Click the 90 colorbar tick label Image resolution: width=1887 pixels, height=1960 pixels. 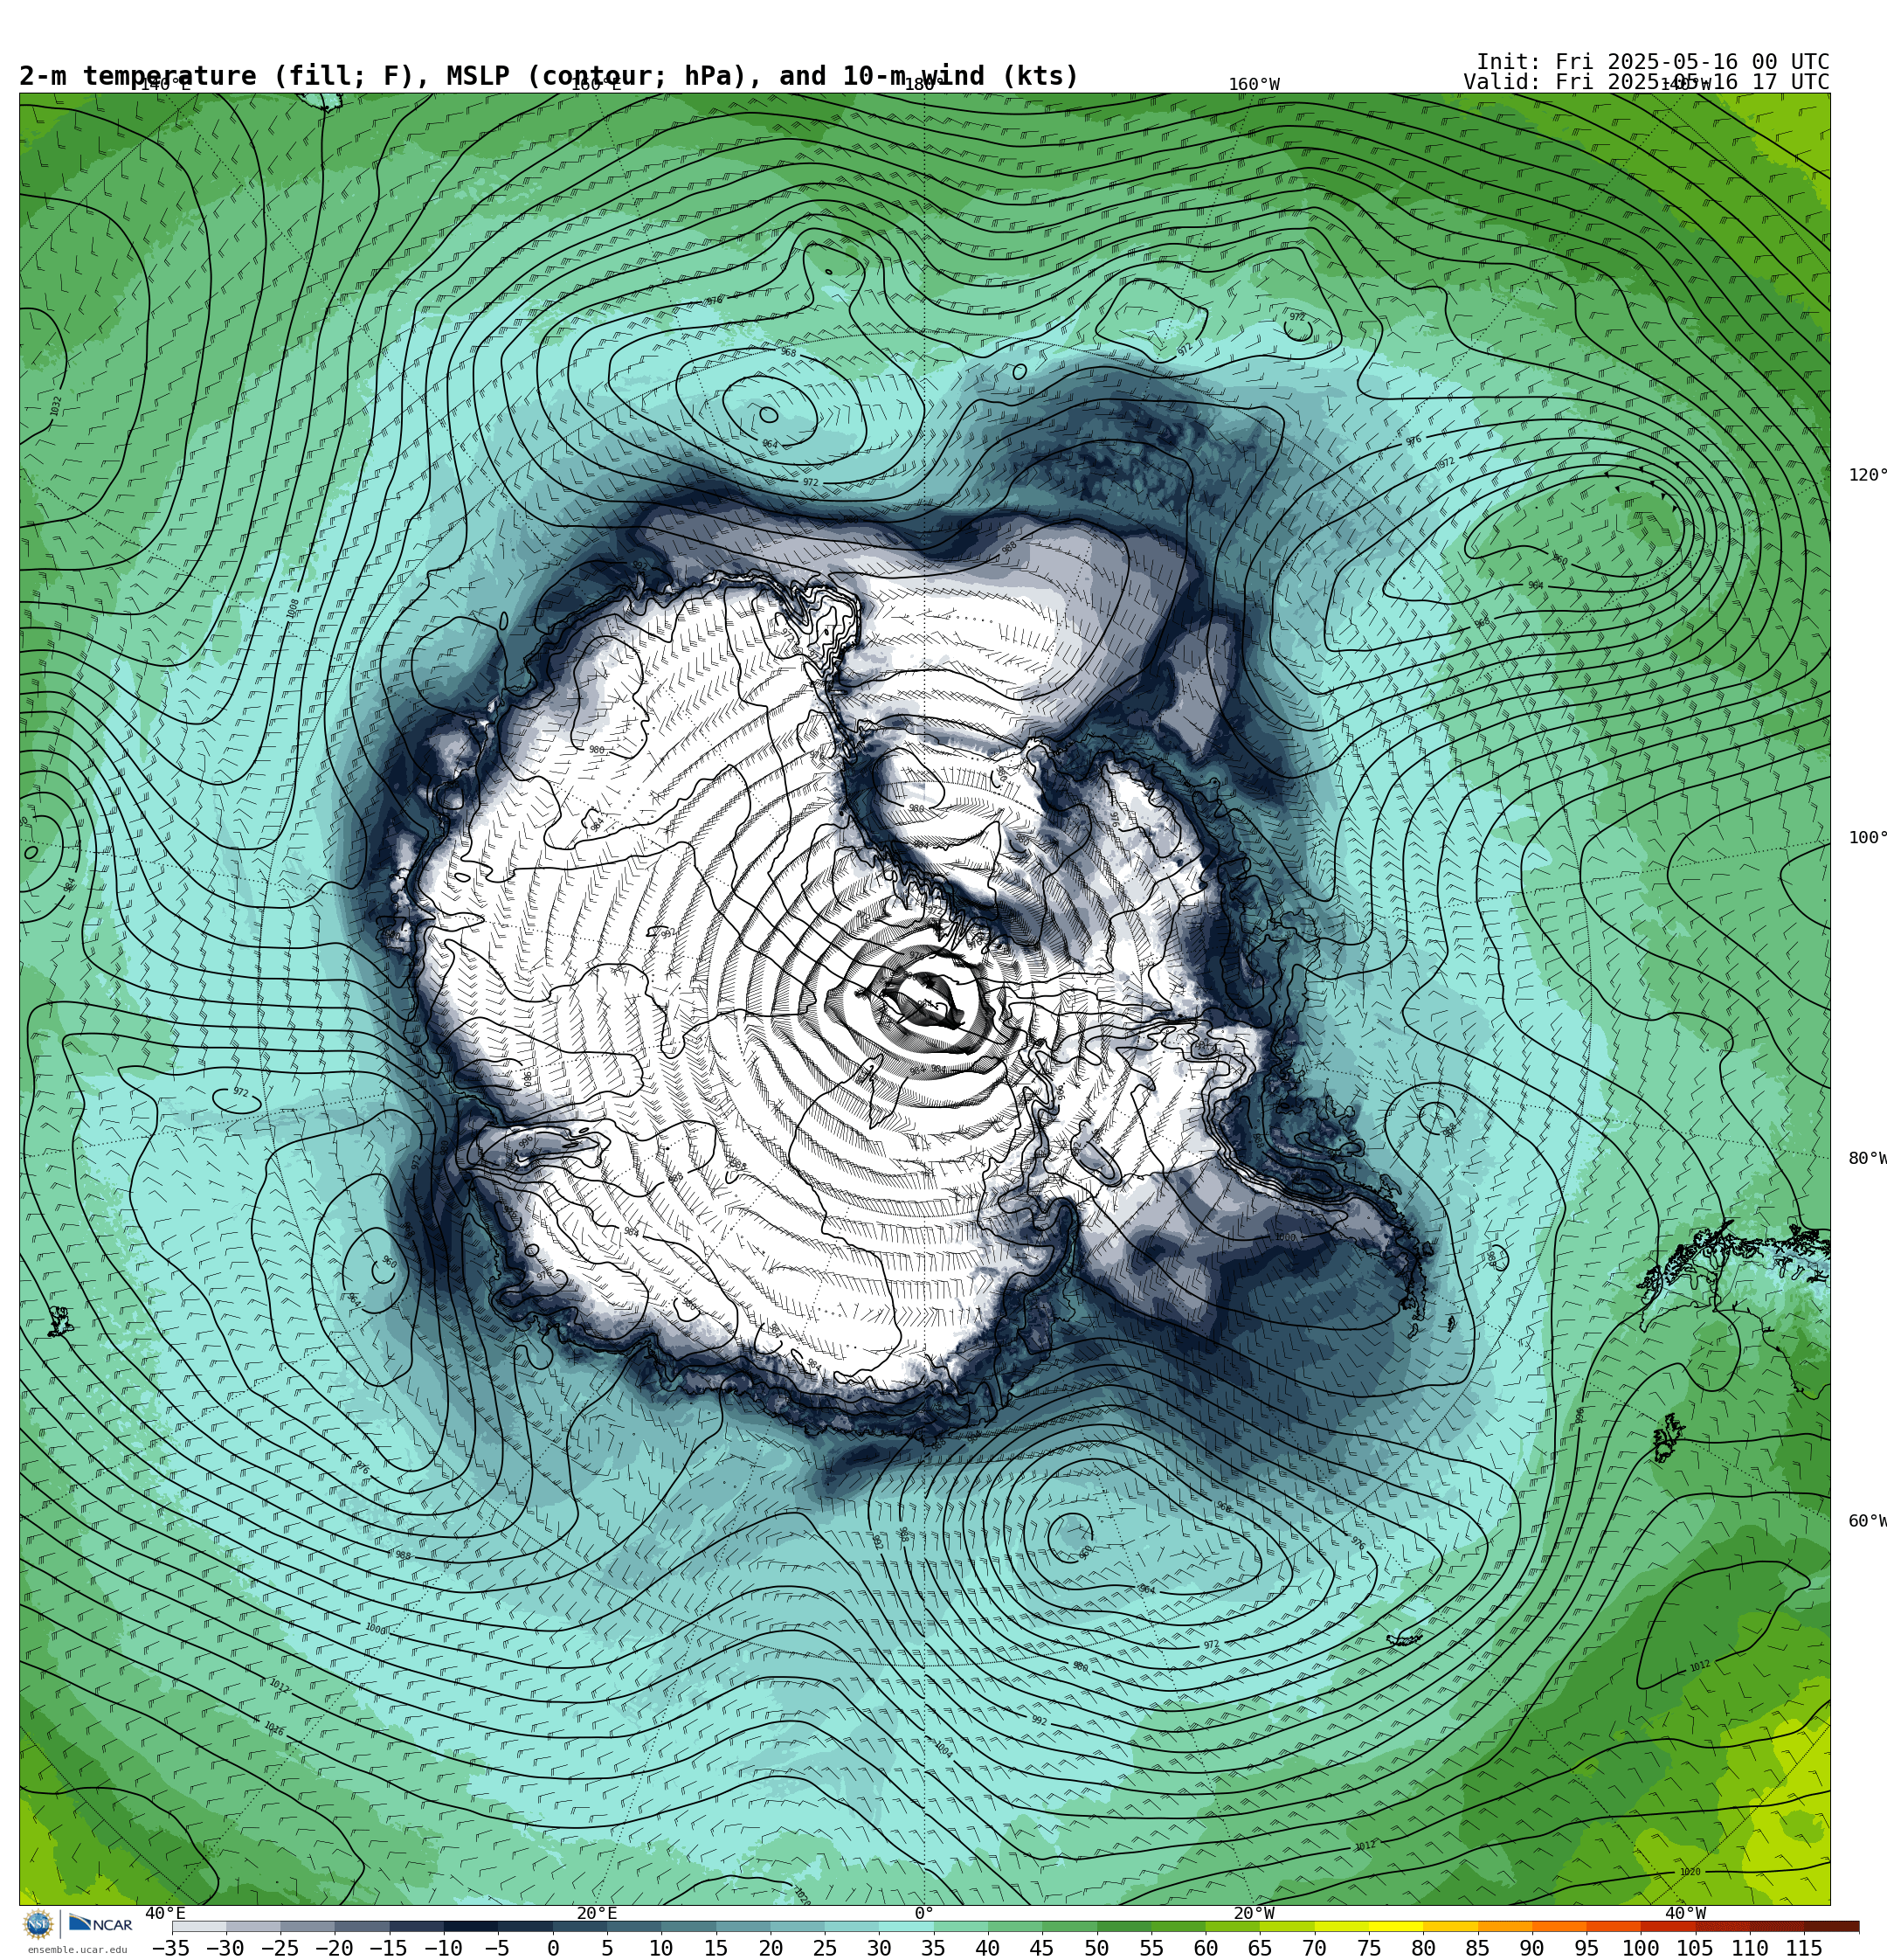point(1532,1948)
